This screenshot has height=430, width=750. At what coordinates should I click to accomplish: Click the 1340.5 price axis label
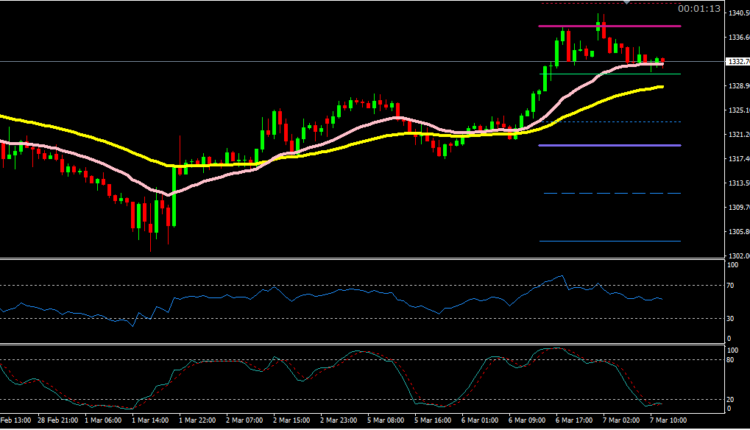(x=735, y=14)
